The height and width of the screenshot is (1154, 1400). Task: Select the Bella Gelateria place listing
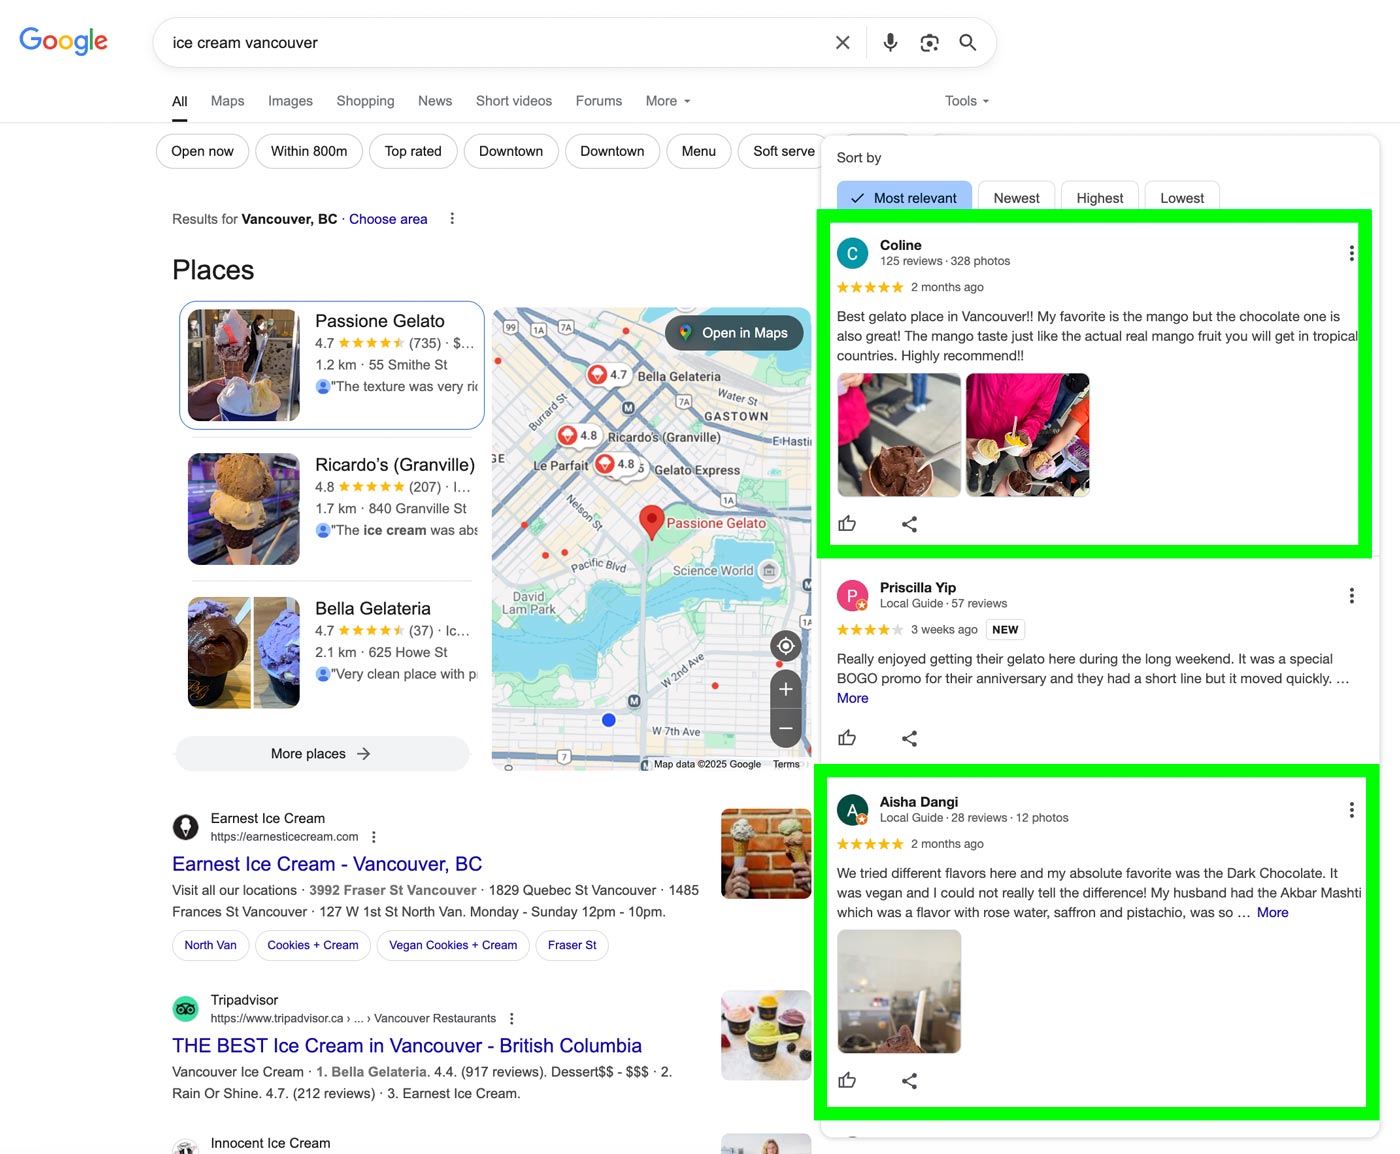pos(331,652)
